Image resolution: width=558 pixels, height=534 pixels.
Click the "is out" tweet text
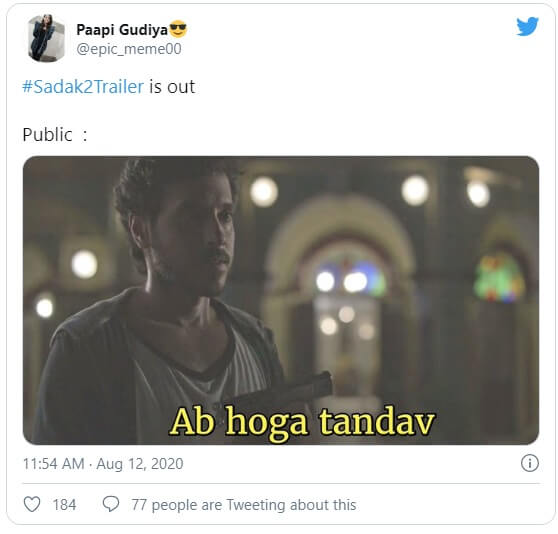[x=172, y=87]
